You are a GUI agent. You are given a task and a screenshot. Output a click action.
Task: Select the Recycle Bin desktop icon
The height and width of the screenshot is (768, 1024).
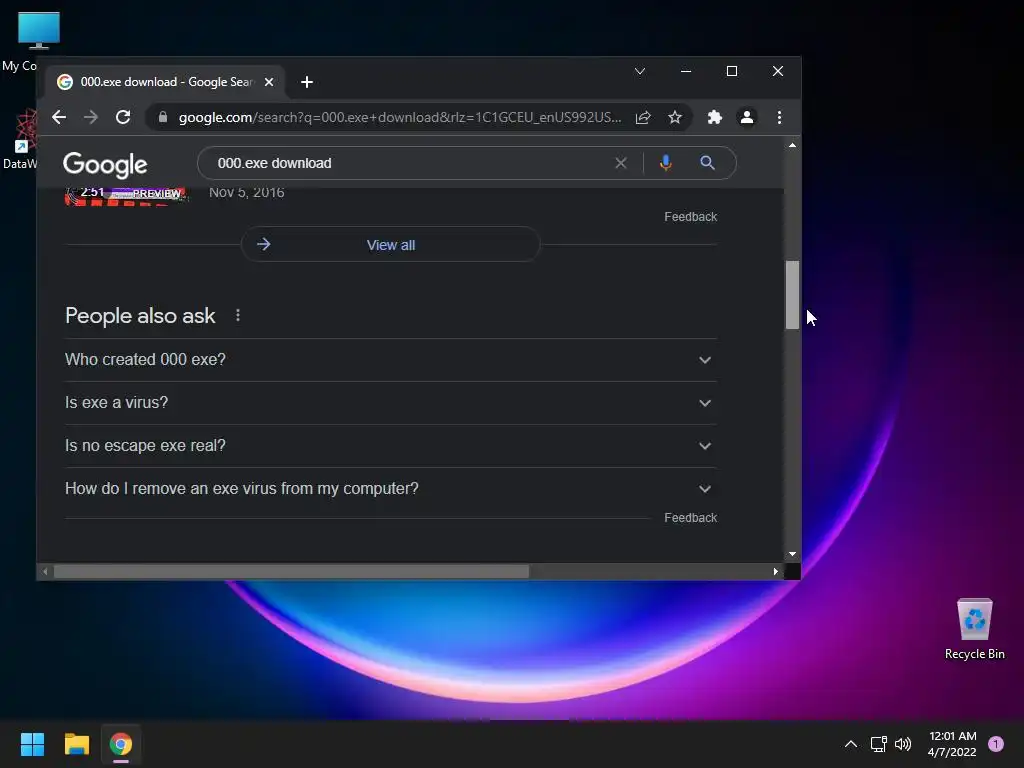[x=974, y=630]
